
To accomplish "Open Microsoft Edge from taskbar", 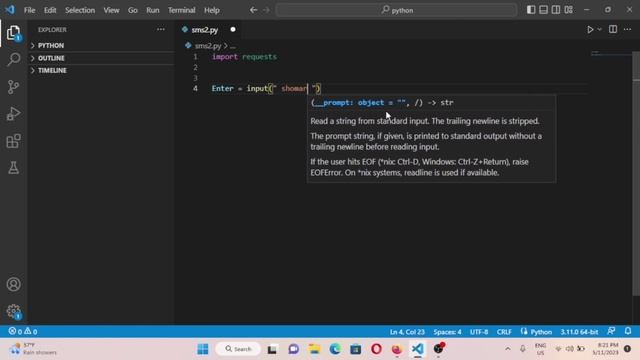I will pos(335,349).
